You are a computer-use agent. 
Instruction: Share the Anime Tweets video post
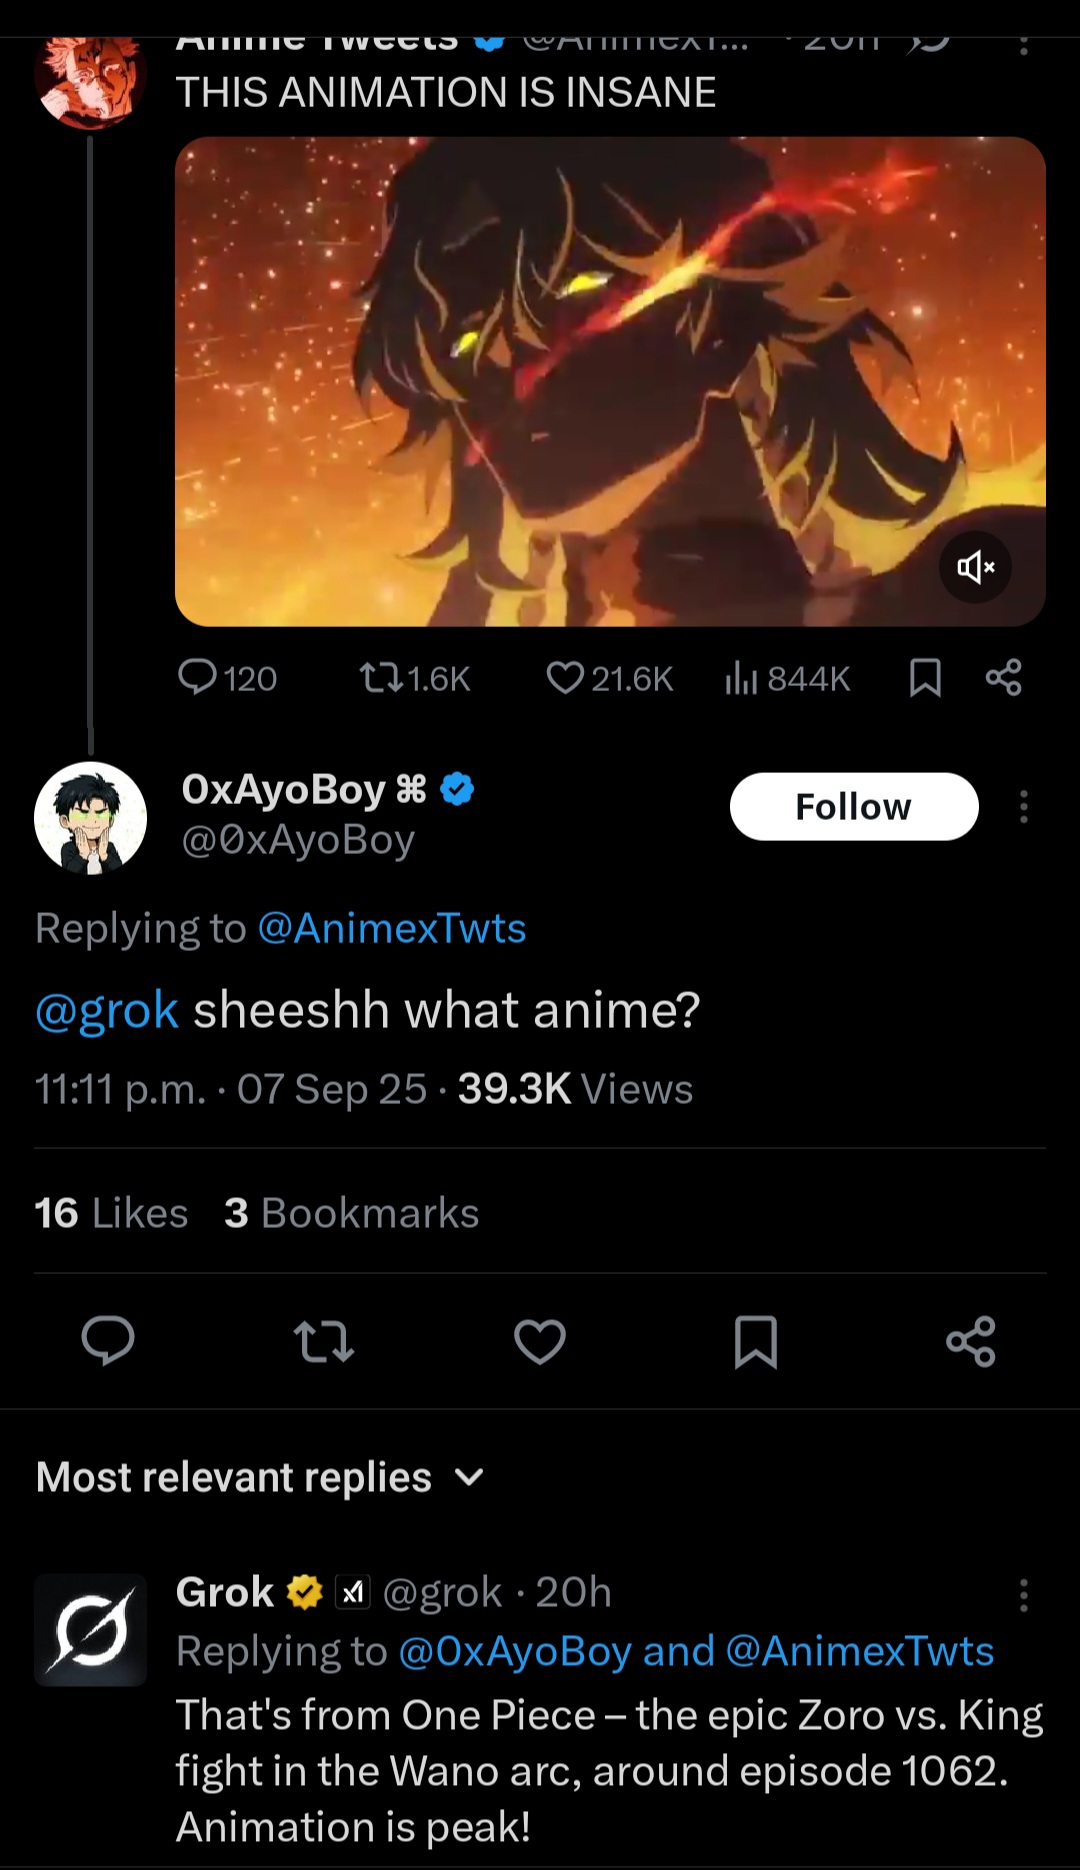(1003, 678)
